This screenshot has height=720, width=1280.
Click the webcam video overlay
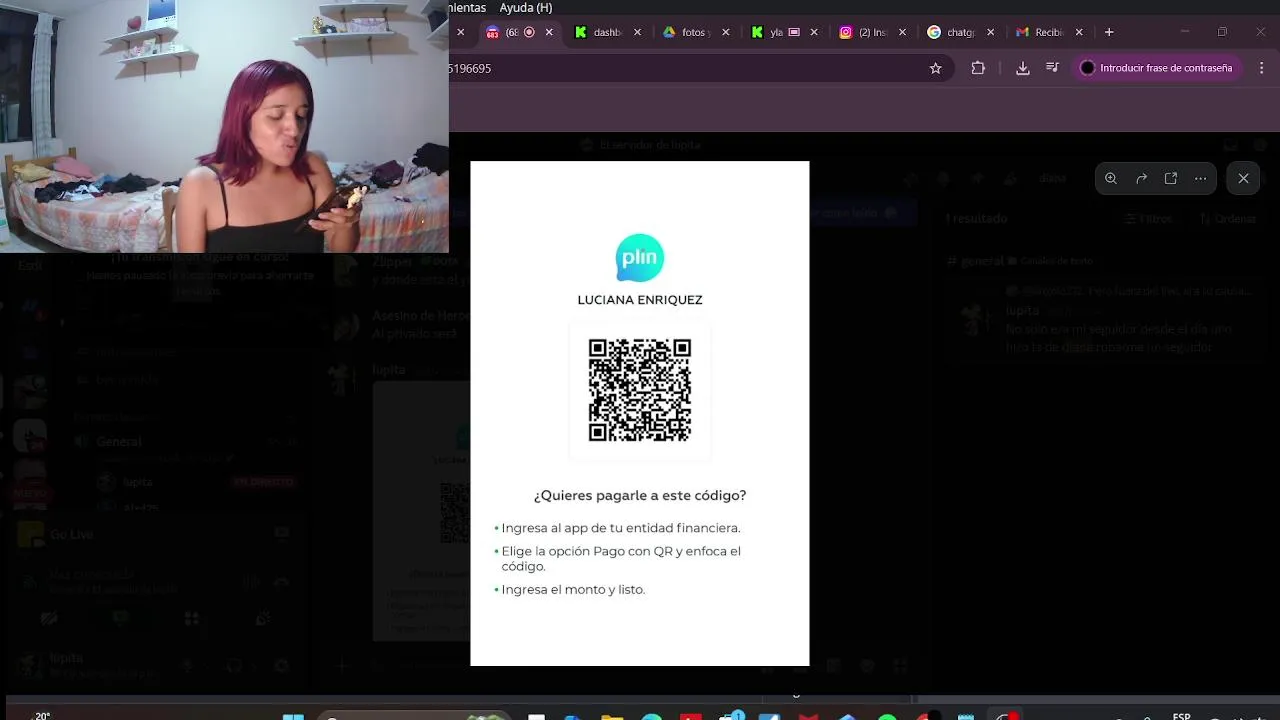pos(224,126)
